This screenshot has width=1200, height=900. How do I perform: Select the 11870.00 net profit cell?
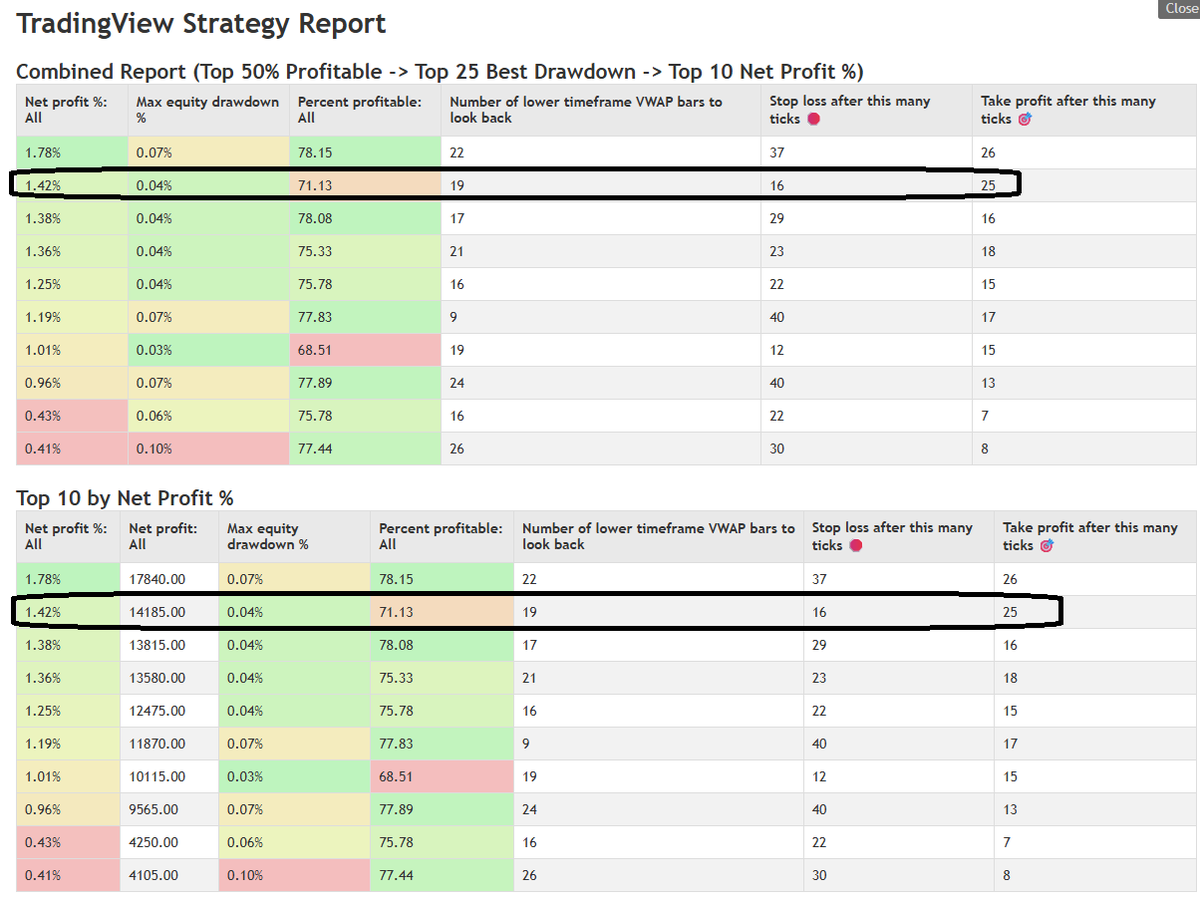pos(169,744)
